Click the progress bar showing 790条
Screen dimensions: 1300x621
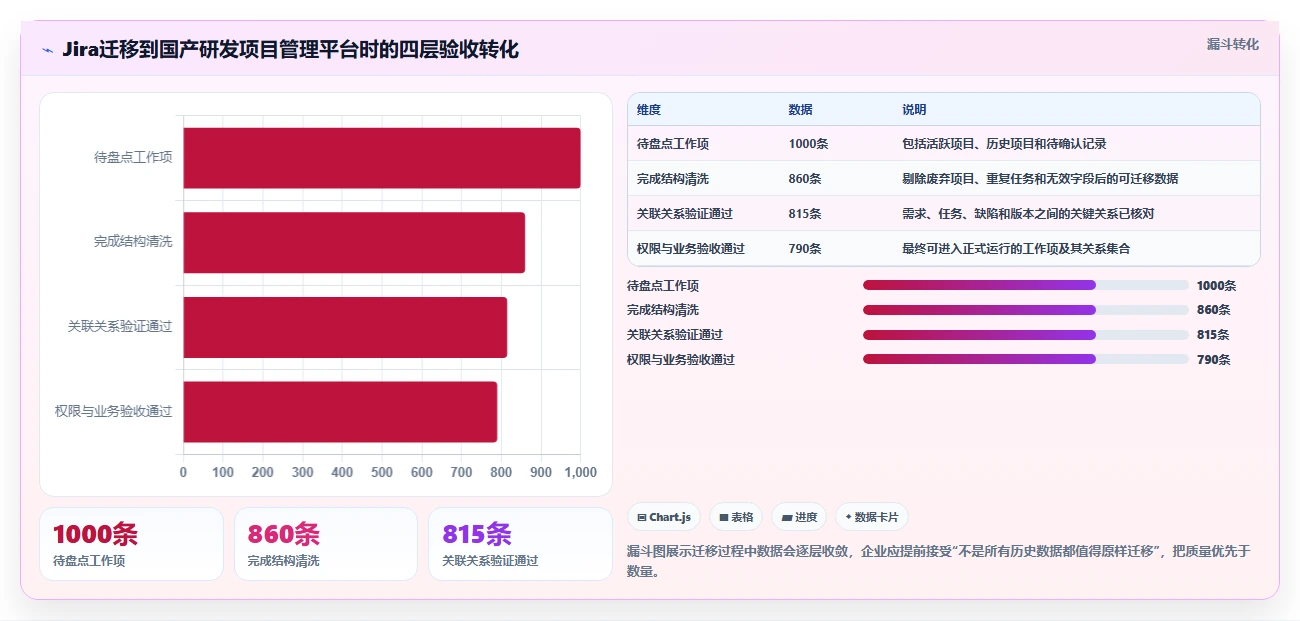coord(1026,359)
